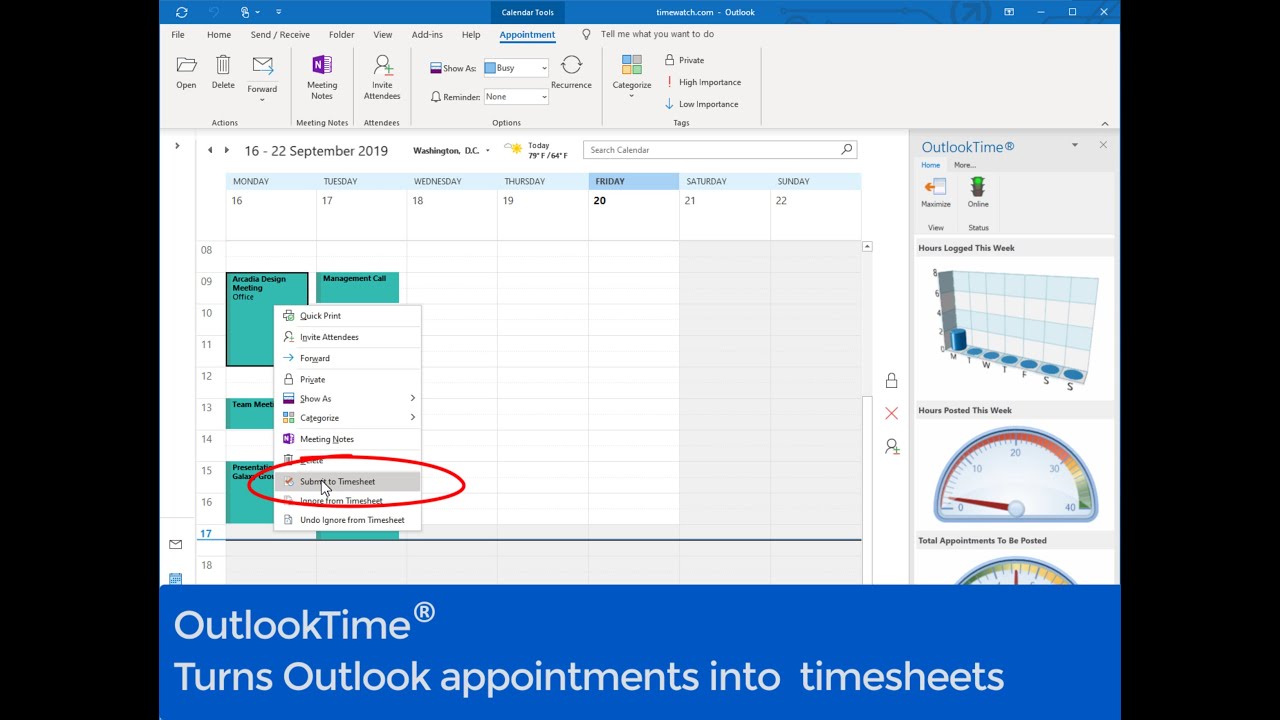Click the Hours Logged This Week chart

pos(1015,327)
